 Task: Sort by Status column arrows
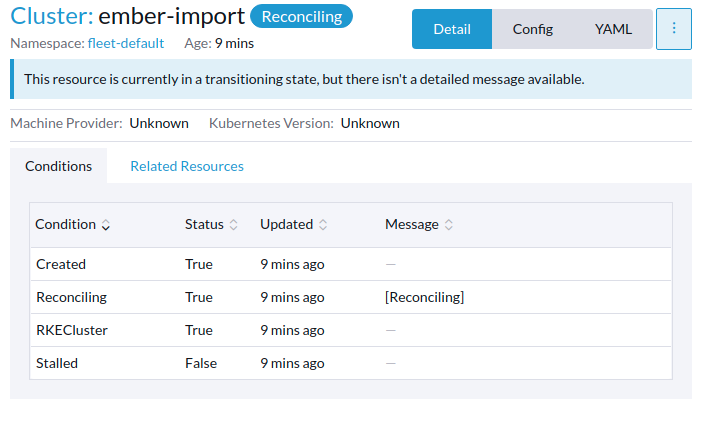[234, 225]
